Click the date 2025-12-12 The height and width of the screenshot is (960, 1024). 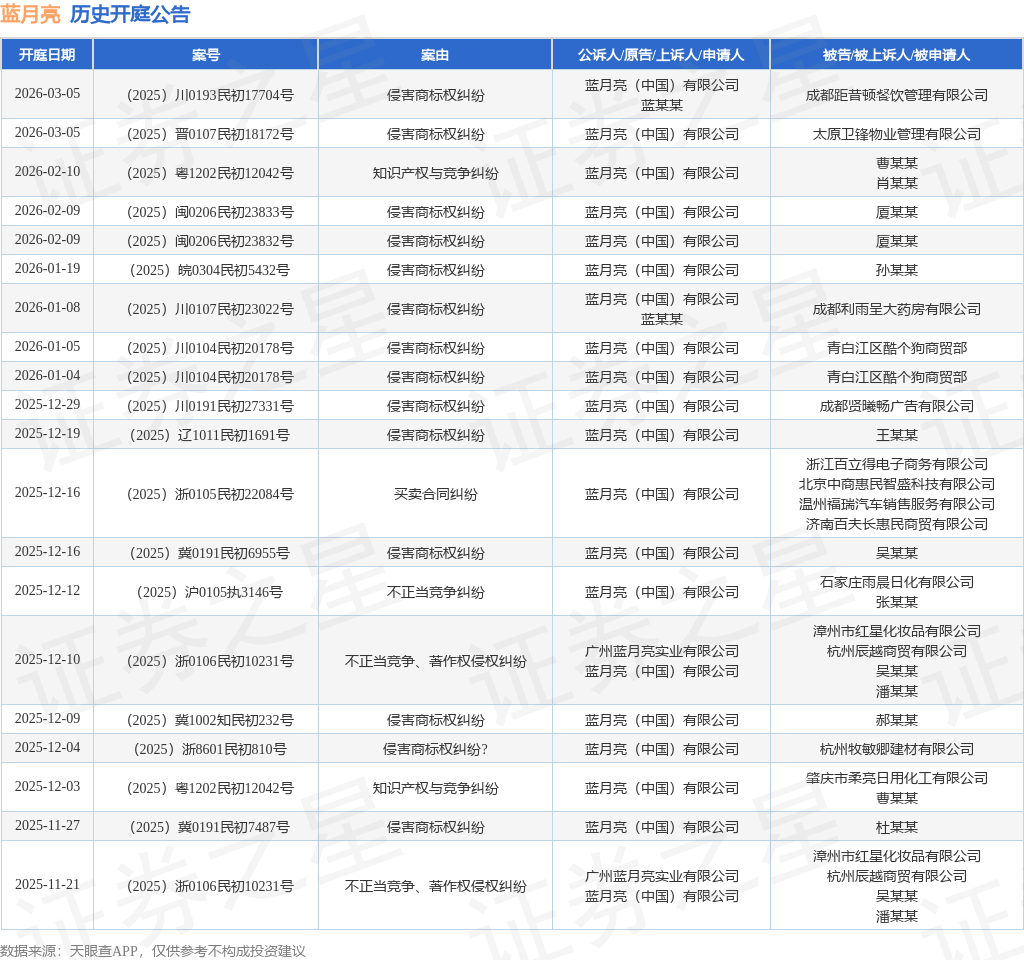click(x=47, y=590)
